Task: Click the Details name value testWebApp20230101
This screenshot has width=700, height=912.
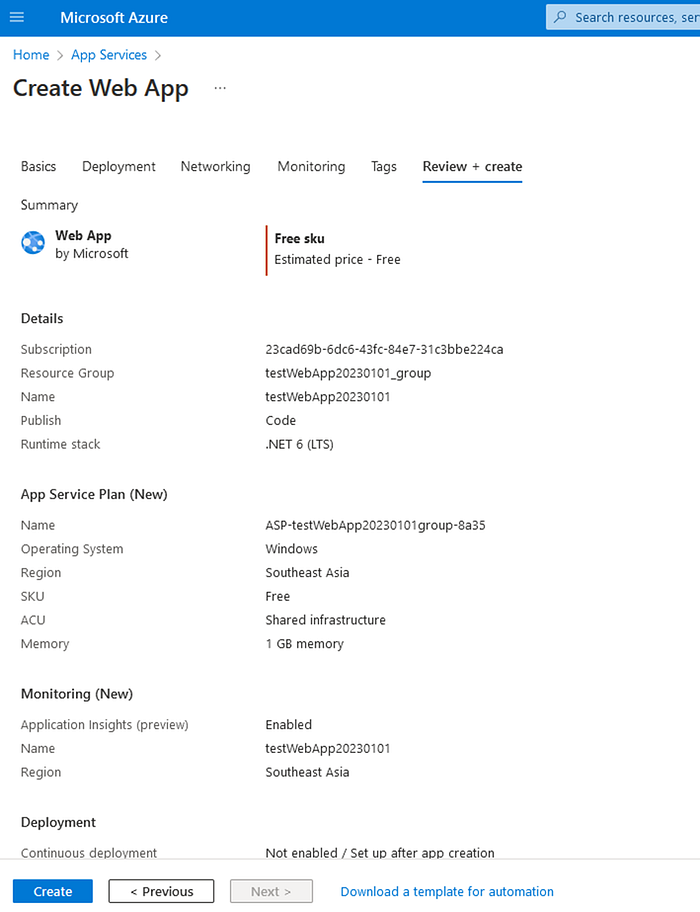Action: (x=328, y=397)
